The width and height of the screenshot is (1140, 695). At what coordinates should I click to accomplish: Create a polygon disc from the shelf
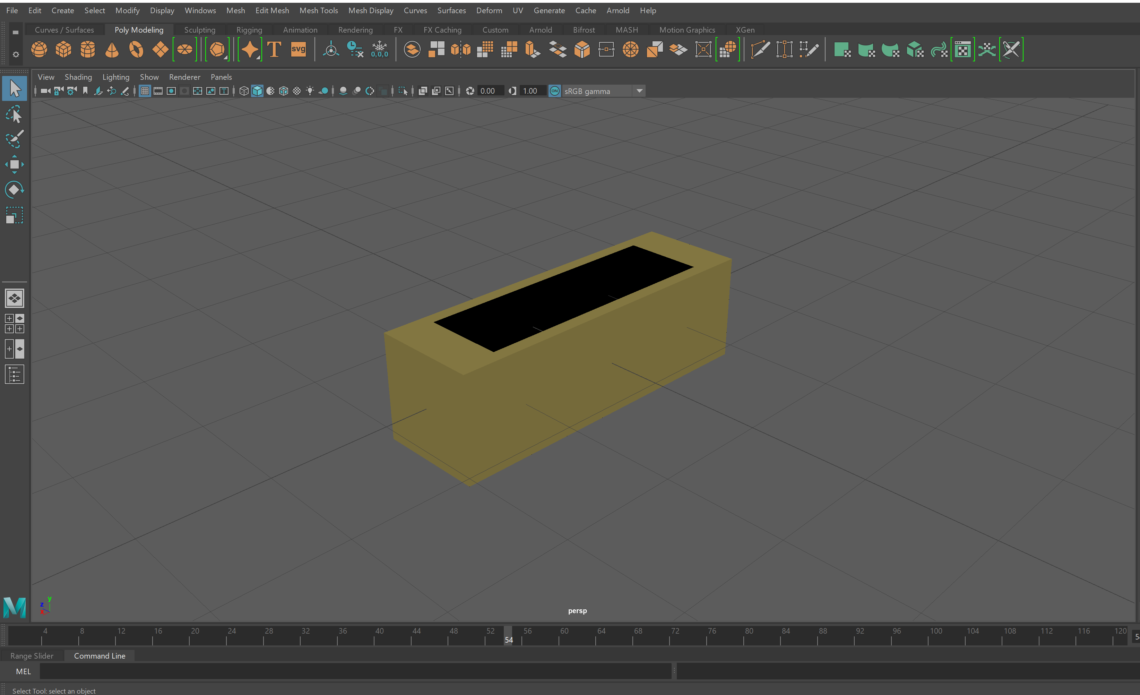[x=185, y=49]
